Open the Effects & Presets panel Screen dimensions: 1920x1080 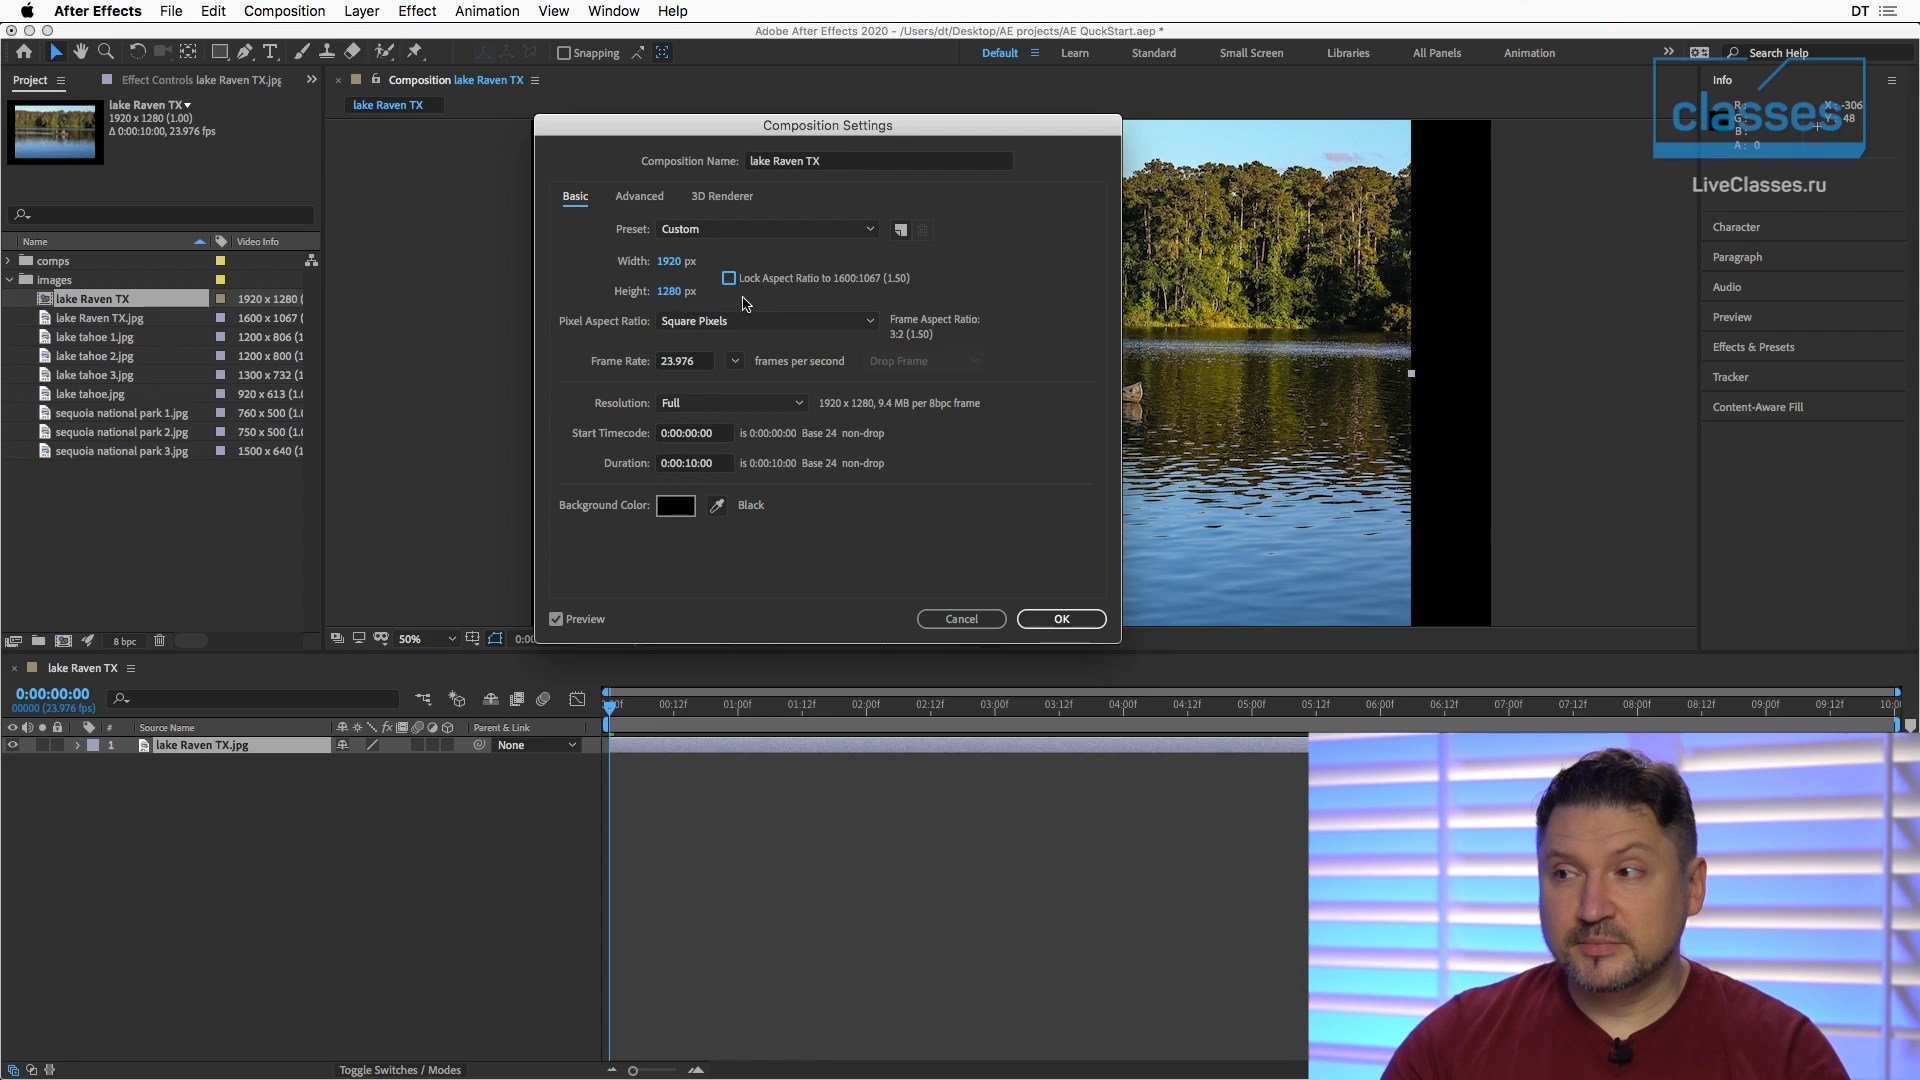pyautogui.click(x=1753, y=347)
